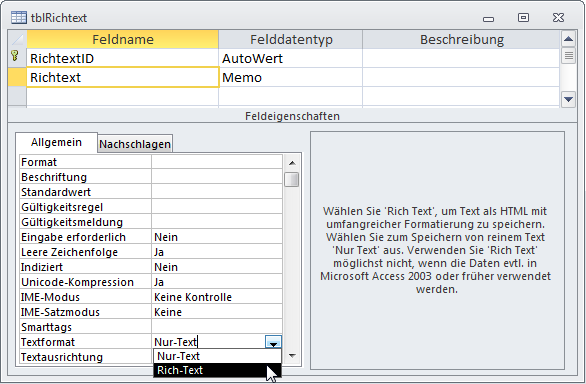Click the Unicode-Kompression value Ja
The width and height of the screenshot is (586, 384).
pyautogui.click(x=217, y=282)
